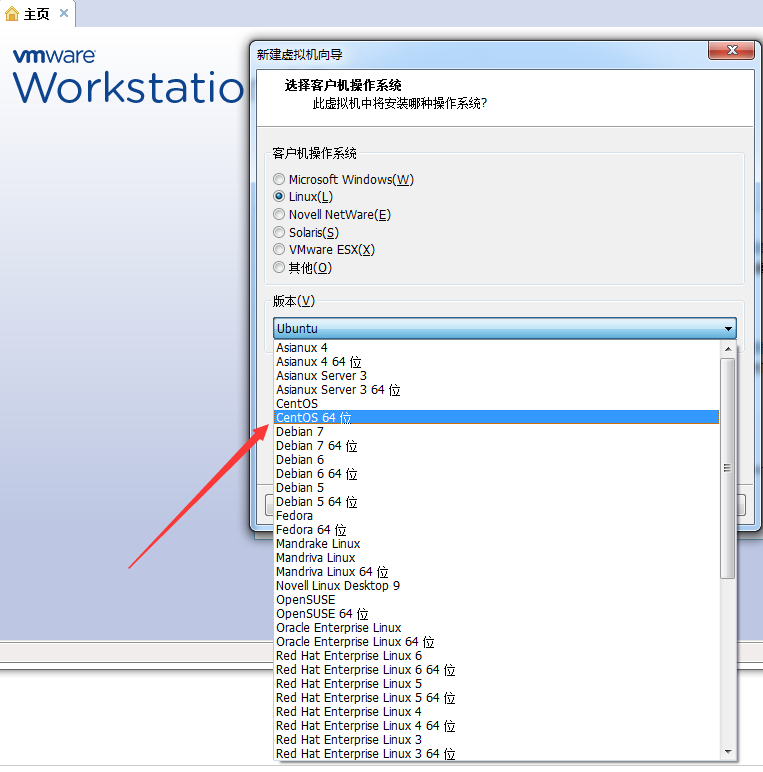Choose CentOS 64 位 from the version list
763x772 pixels.
pyautogui.click(x=314, y=418)
